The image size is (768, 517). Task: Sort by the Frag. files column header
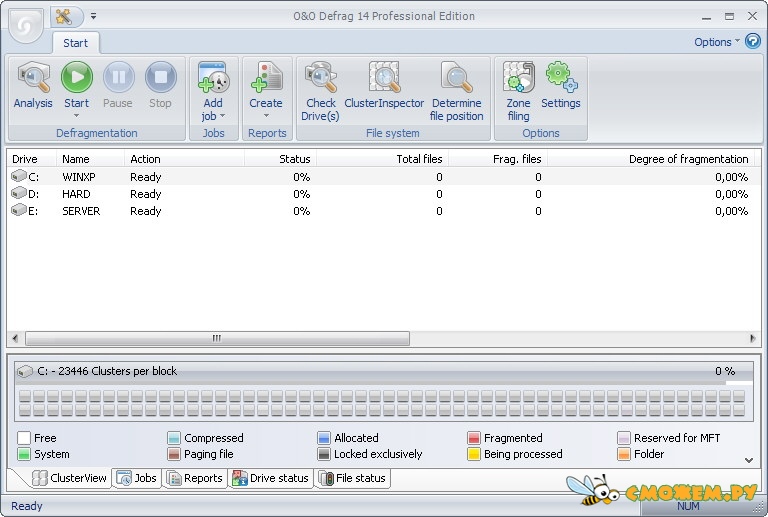coord(498,159)
